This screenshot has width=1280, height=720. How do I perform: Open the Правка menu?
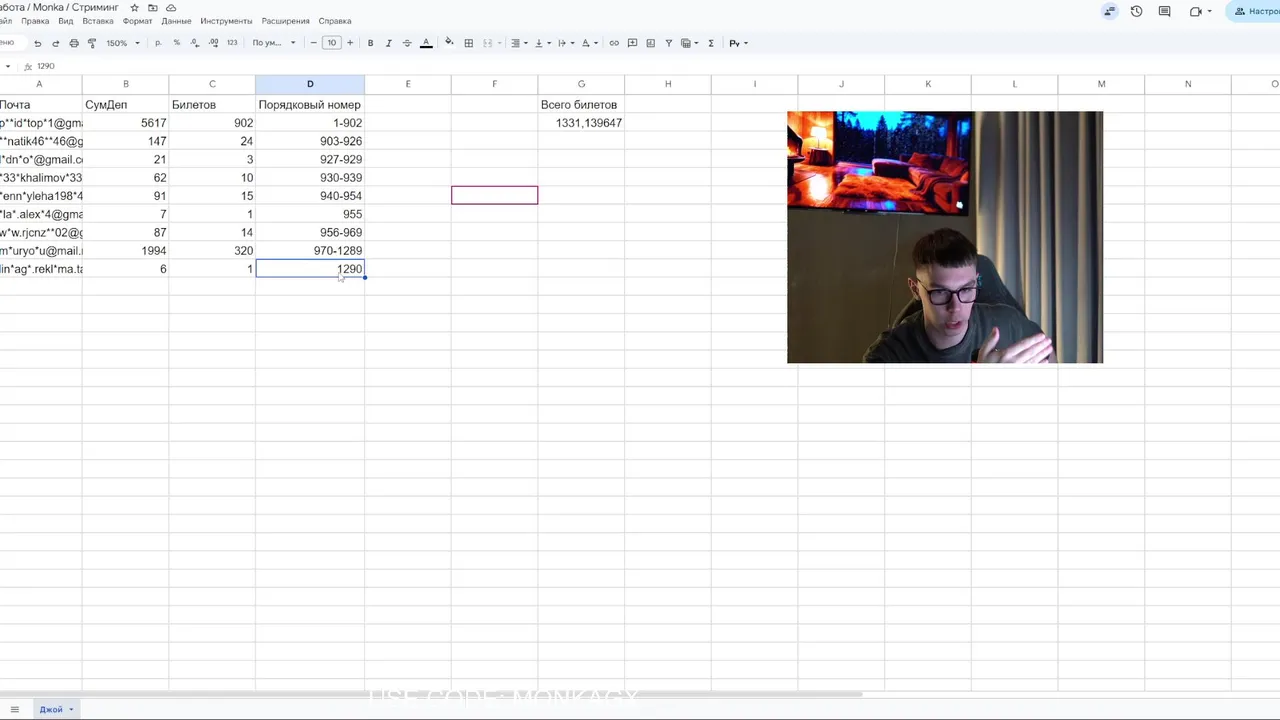coord(35,21)
